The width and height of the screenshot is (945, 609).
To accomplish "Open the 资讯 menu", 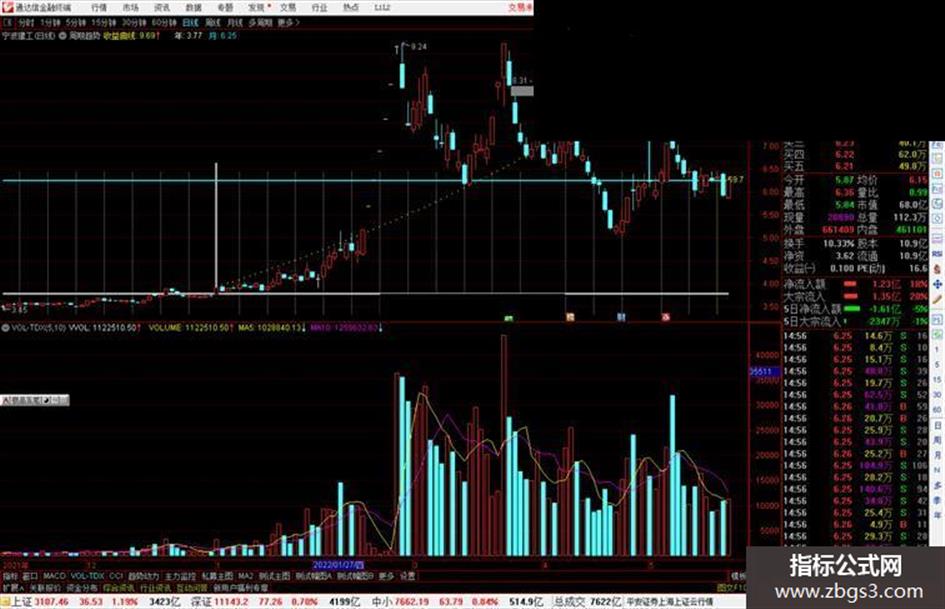I will click(x=162, y=7).
